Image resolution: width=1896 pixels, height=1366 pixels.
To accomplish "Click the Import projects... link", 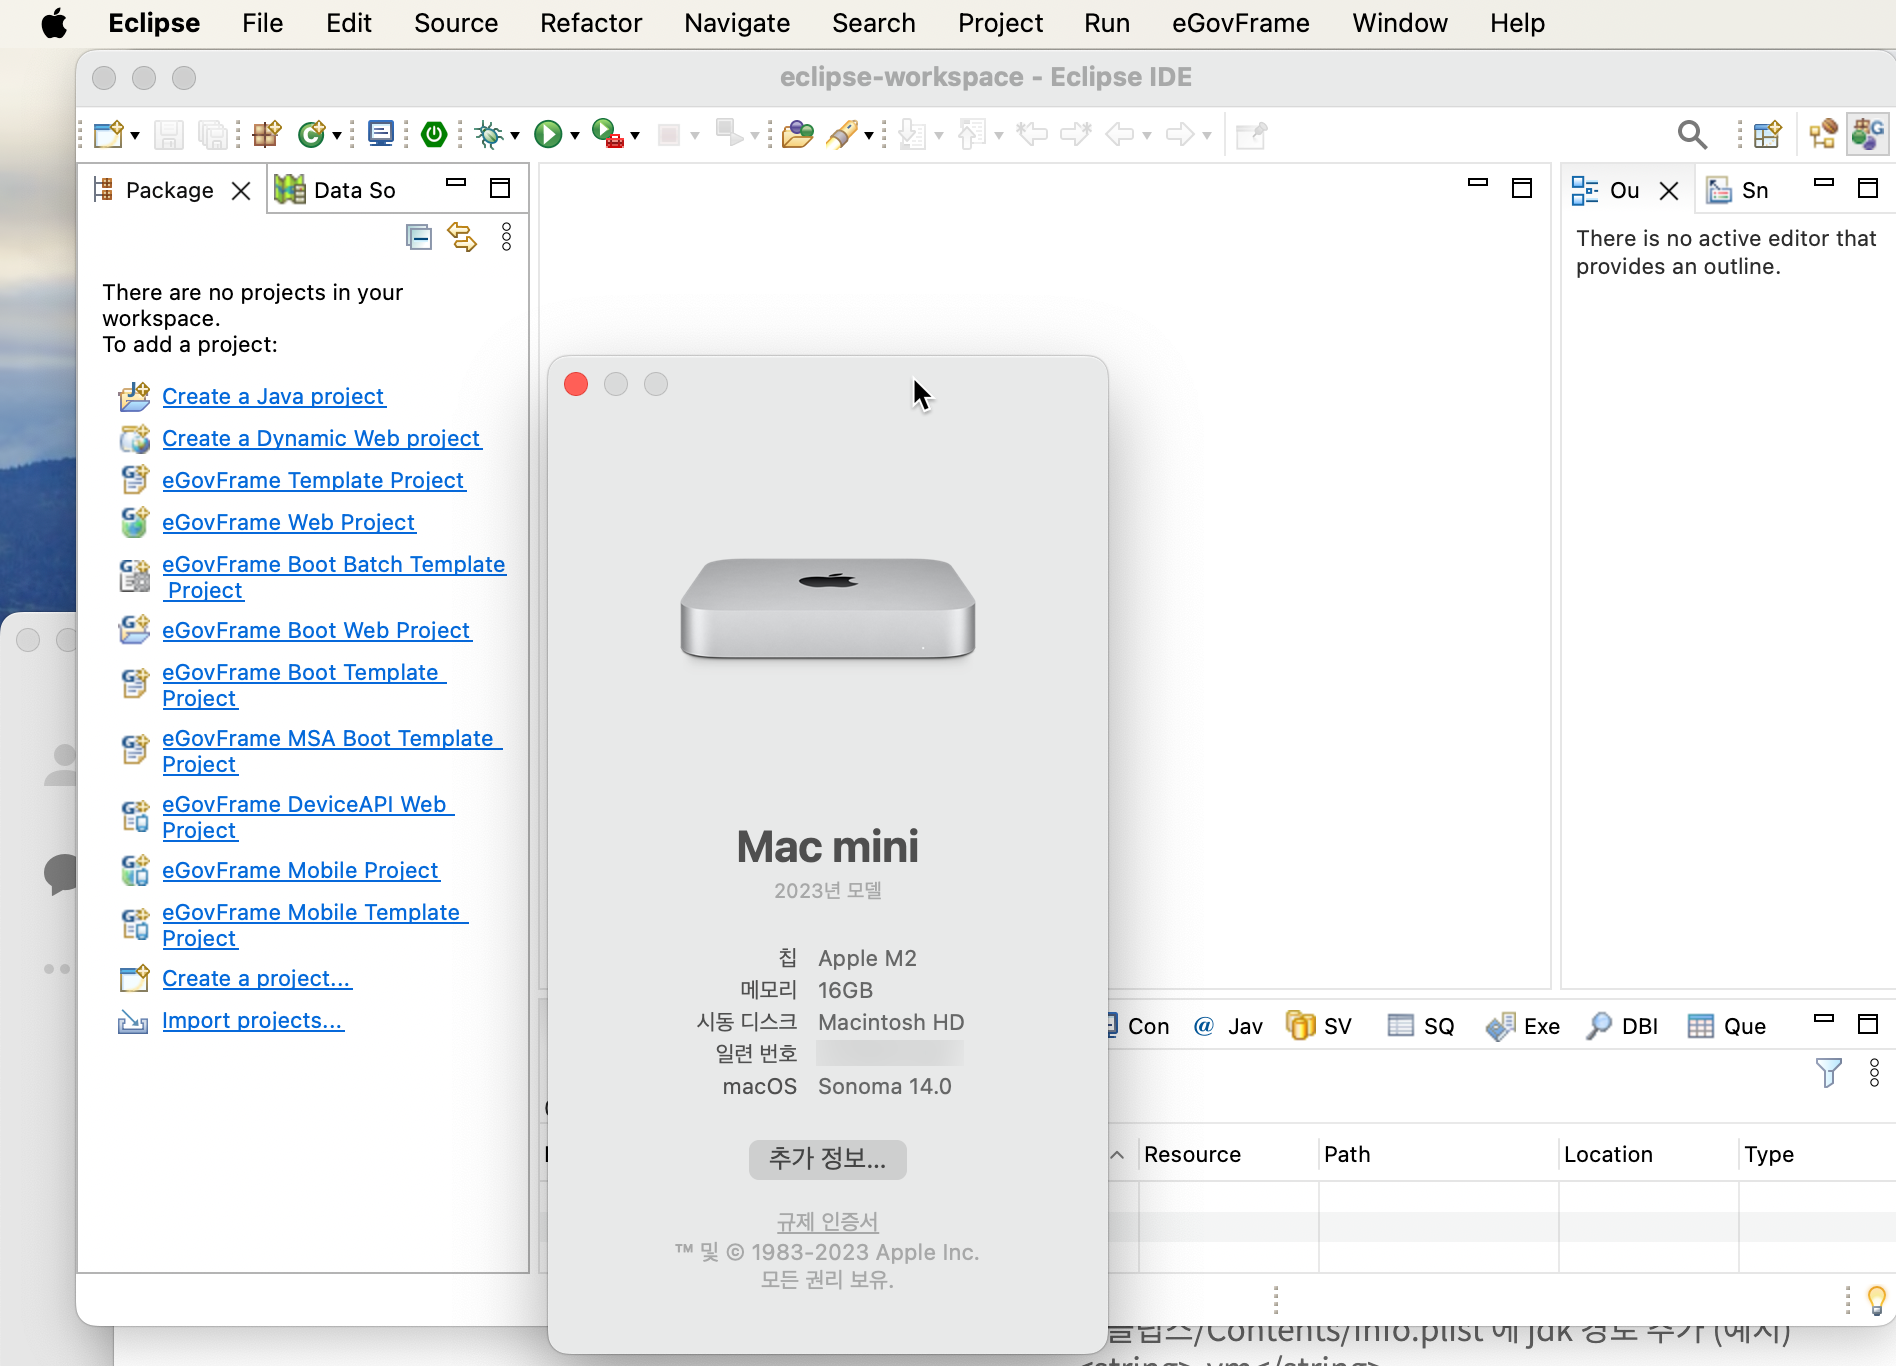I will [x=253, y=1020].
